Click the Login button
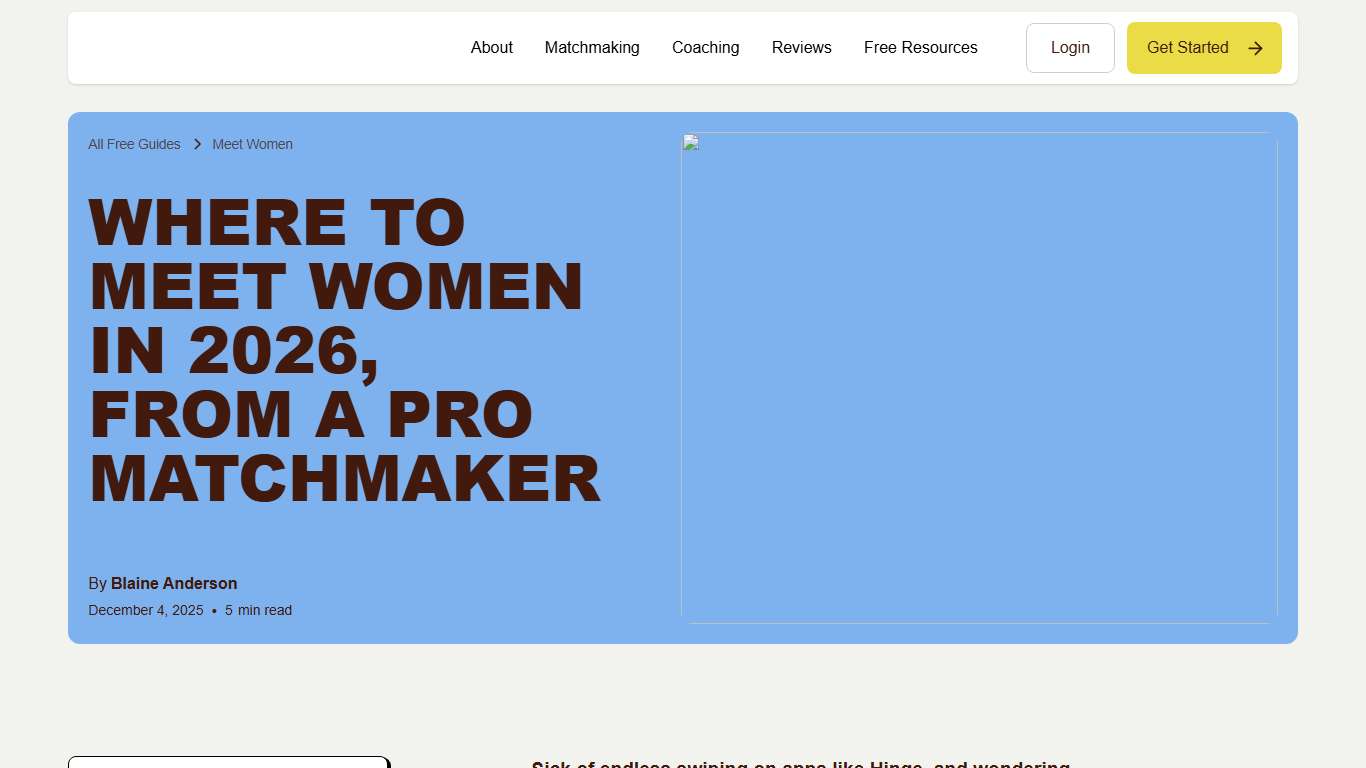Viewport: 1366px width, 768px height. [1070, 47]
